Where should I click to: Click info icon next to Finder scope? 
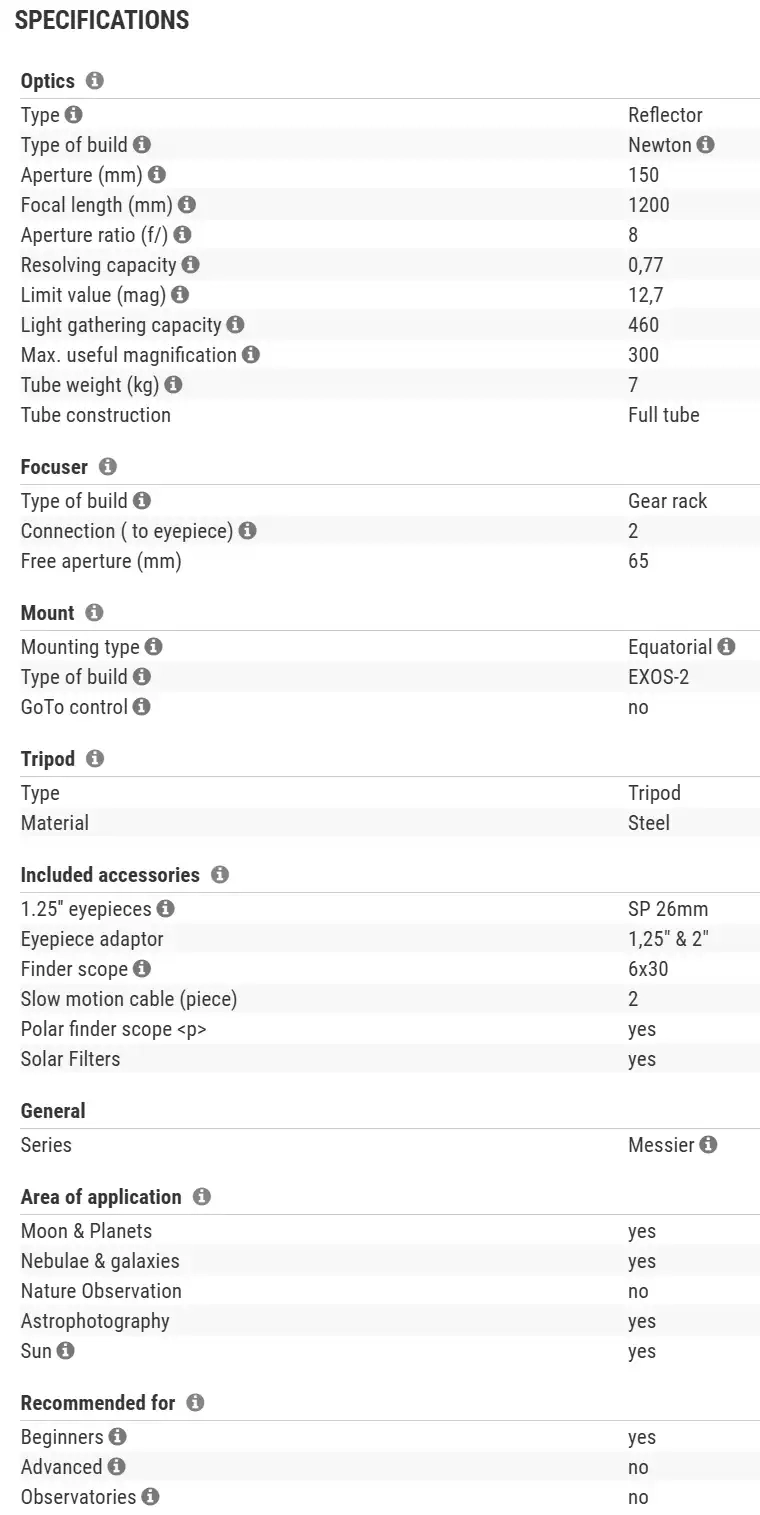142,969
